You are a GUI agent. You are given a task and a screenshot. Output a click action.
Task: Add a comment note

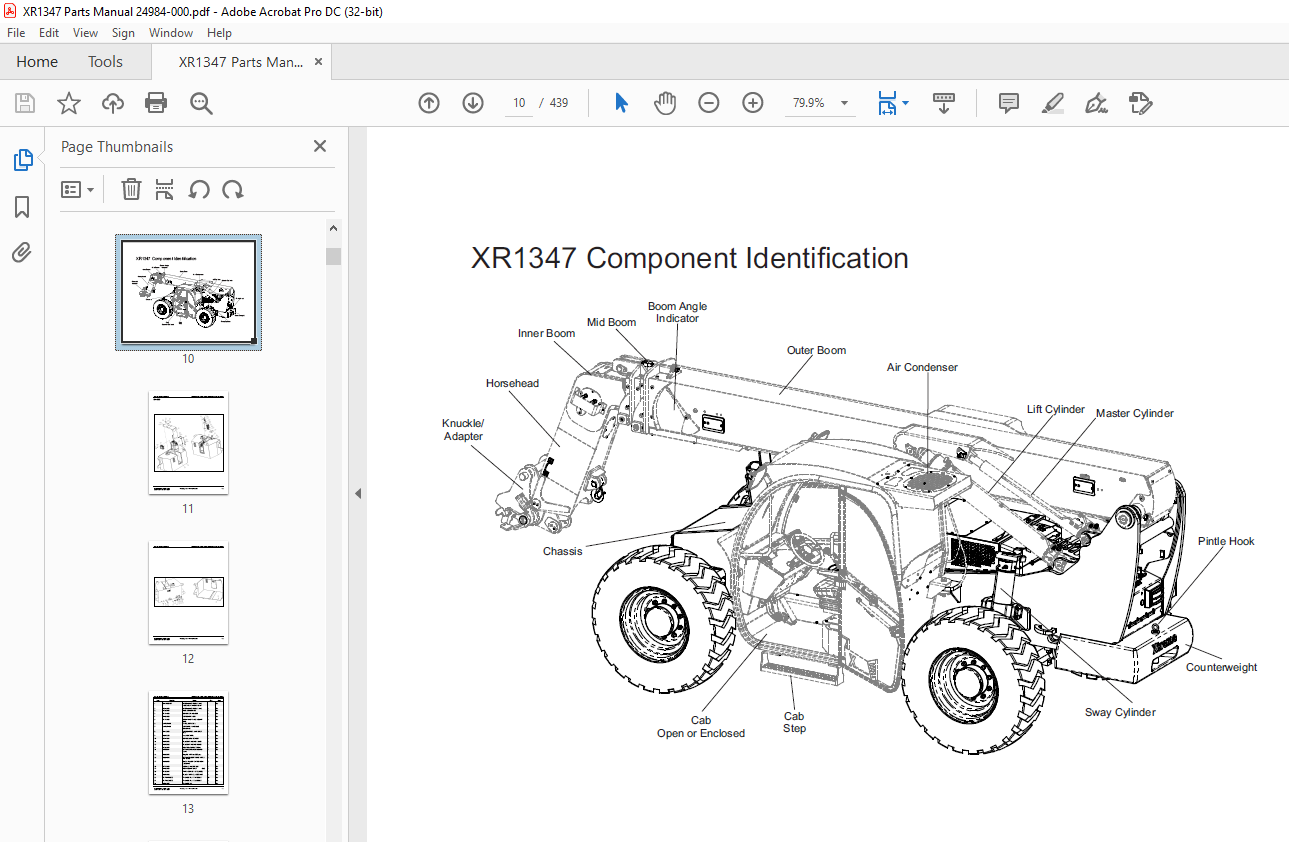click(1009, 103)
